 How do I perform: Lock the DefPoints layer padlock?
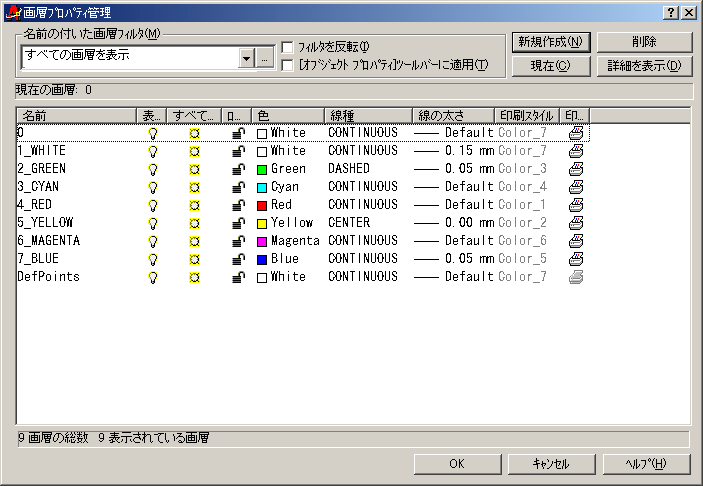click(239, 277)
